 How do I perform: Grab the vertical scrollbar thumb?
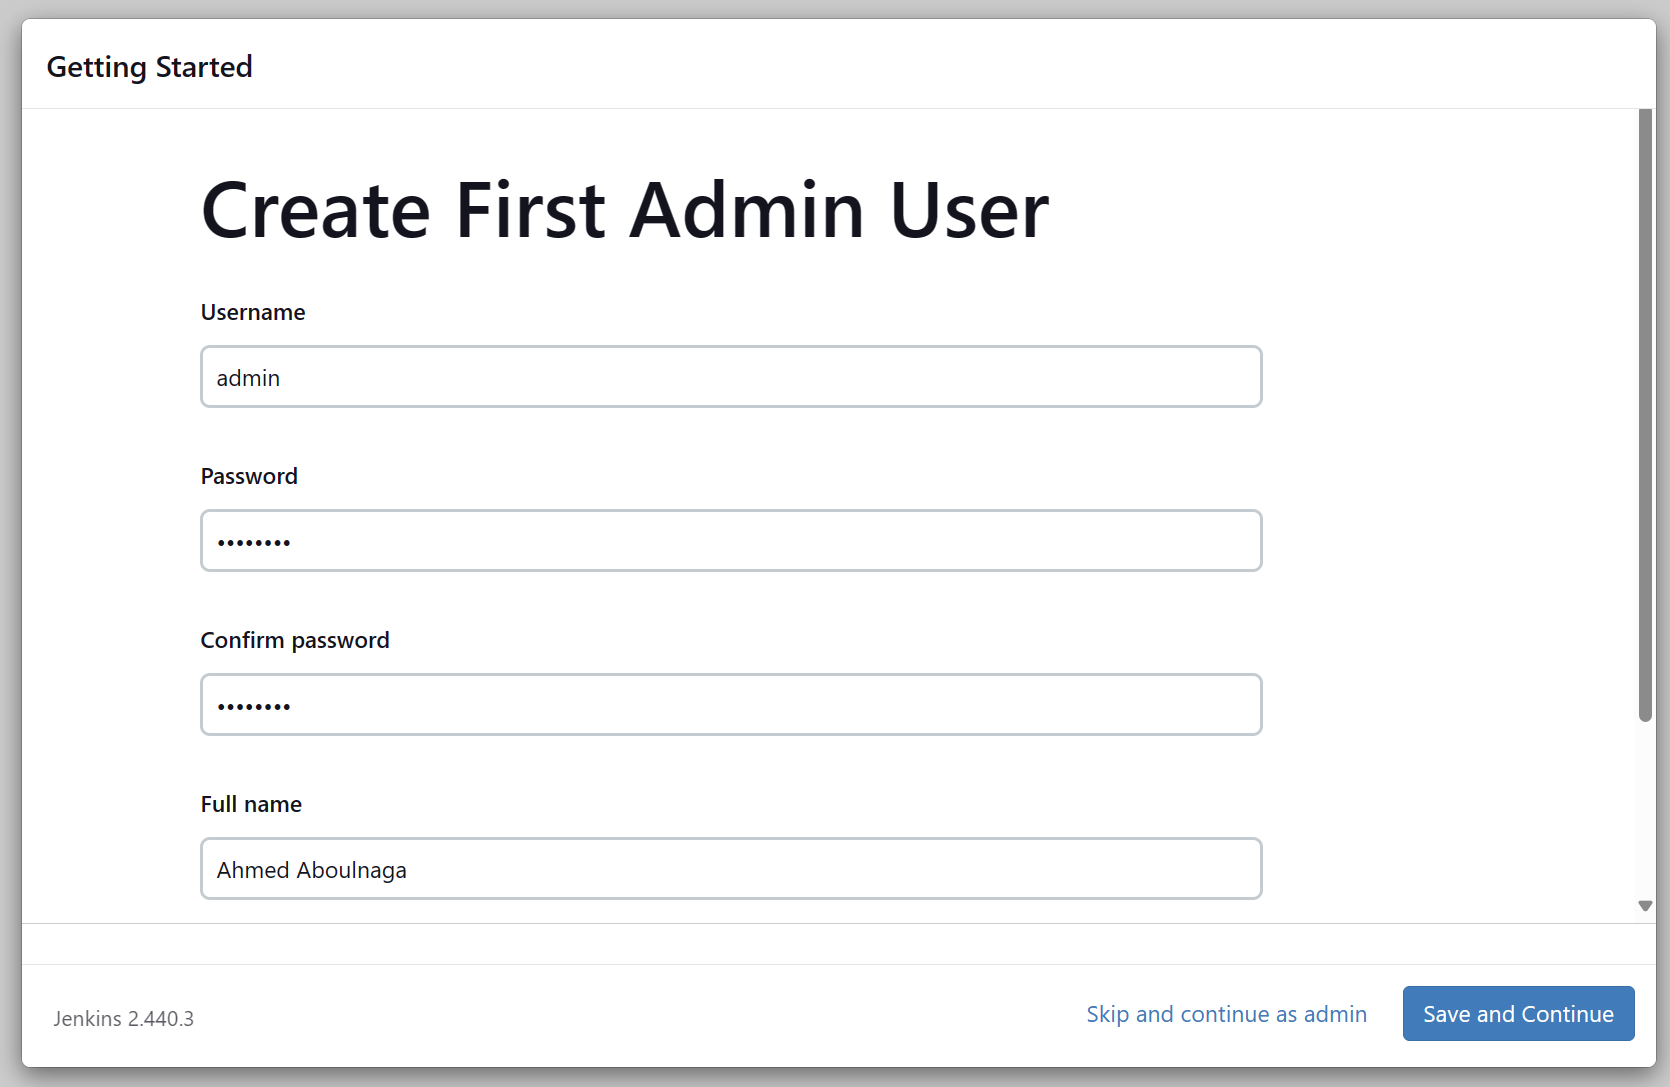pyautogui.click(x=1645, y=415)
